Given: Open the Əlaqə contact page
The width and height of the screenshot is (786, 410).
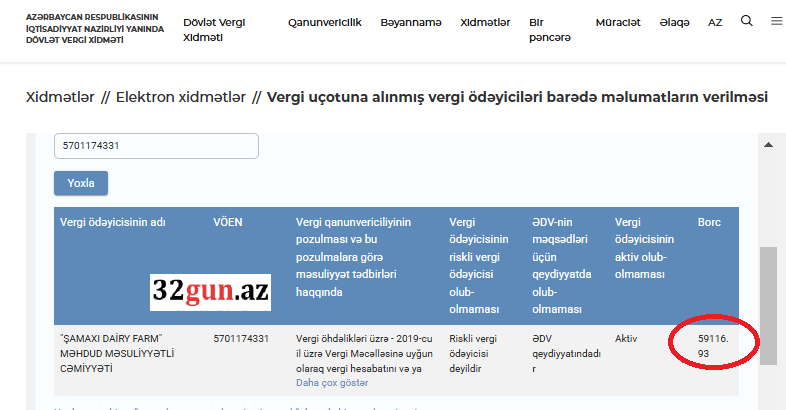Looking at the screenshot, I should click(x=674, y=22).
